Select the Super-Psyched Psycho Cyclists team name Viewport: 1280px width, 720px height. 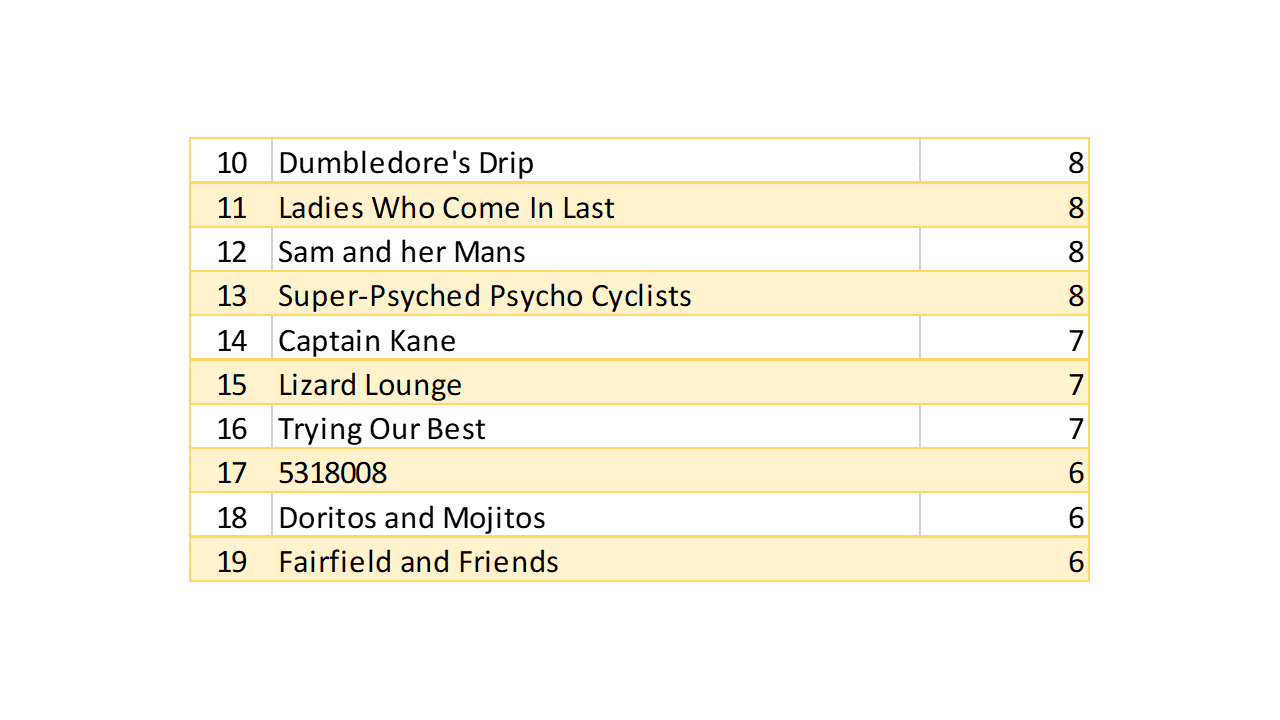coord(485,296)
